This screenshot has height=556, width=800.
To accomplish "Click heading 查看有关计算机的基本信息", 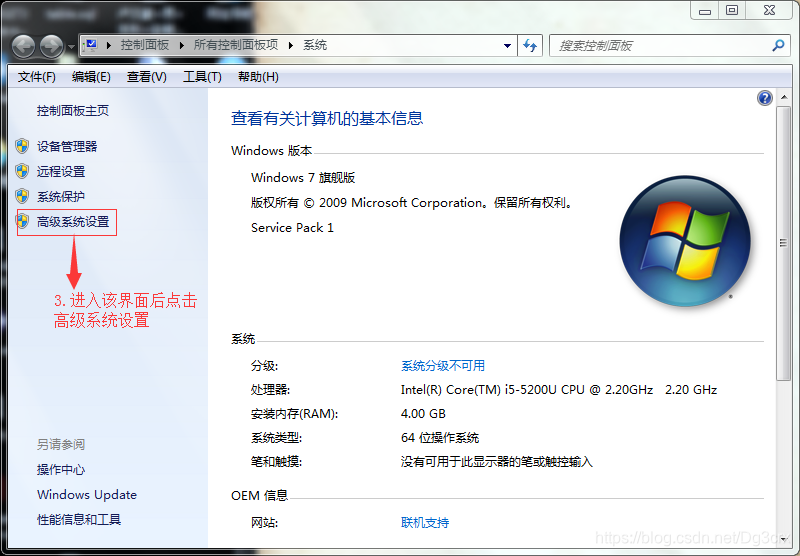I will (327, 118).
